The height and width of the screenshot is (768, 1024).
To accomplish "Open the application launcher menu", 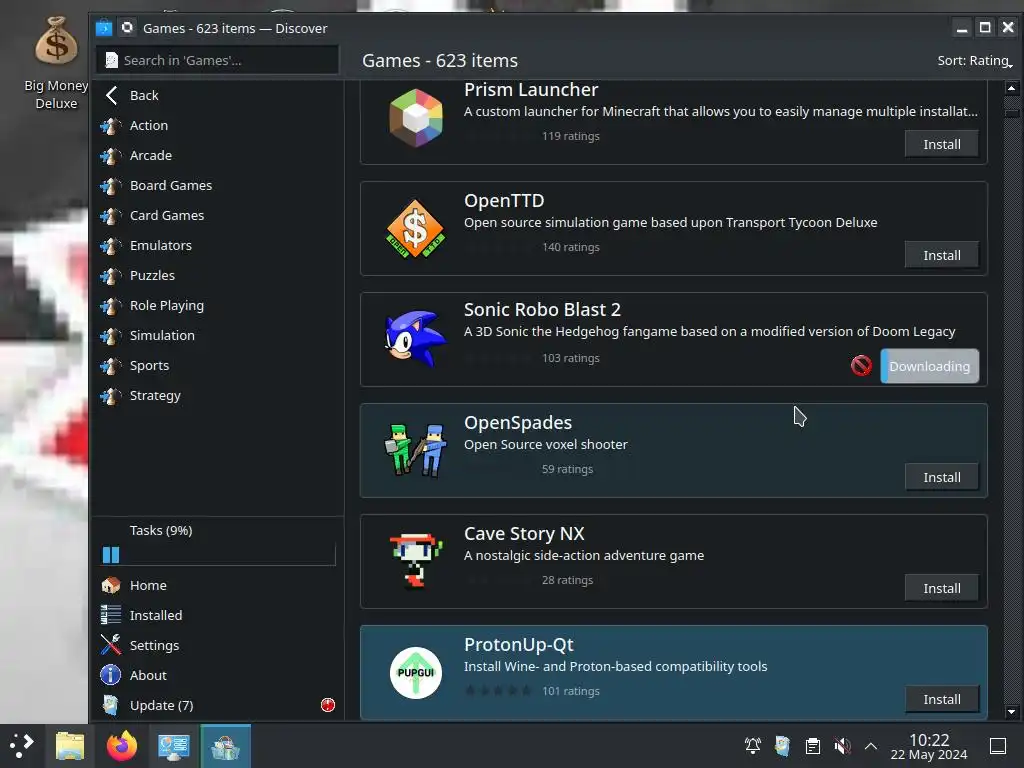I will click(x=22, y=746).
